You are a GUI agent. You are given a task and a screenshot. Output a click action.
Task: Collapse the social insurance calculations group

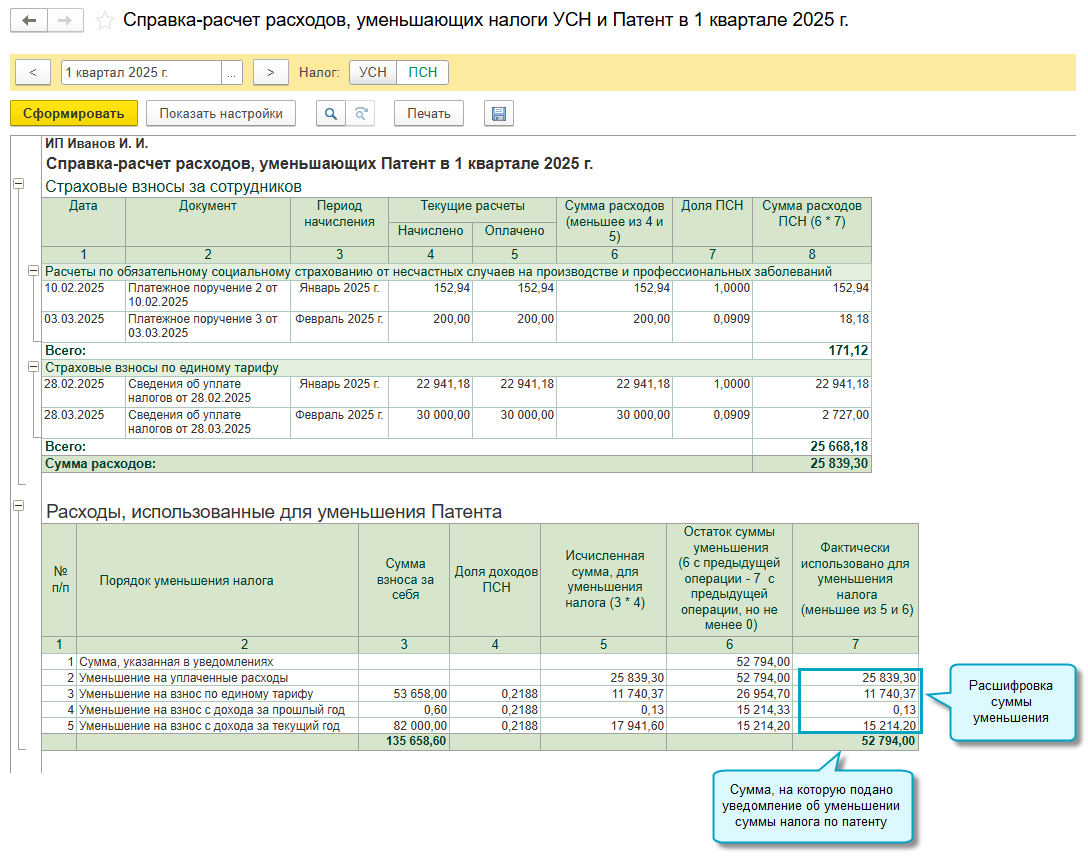pyautogui.click(x=34, y=271)
